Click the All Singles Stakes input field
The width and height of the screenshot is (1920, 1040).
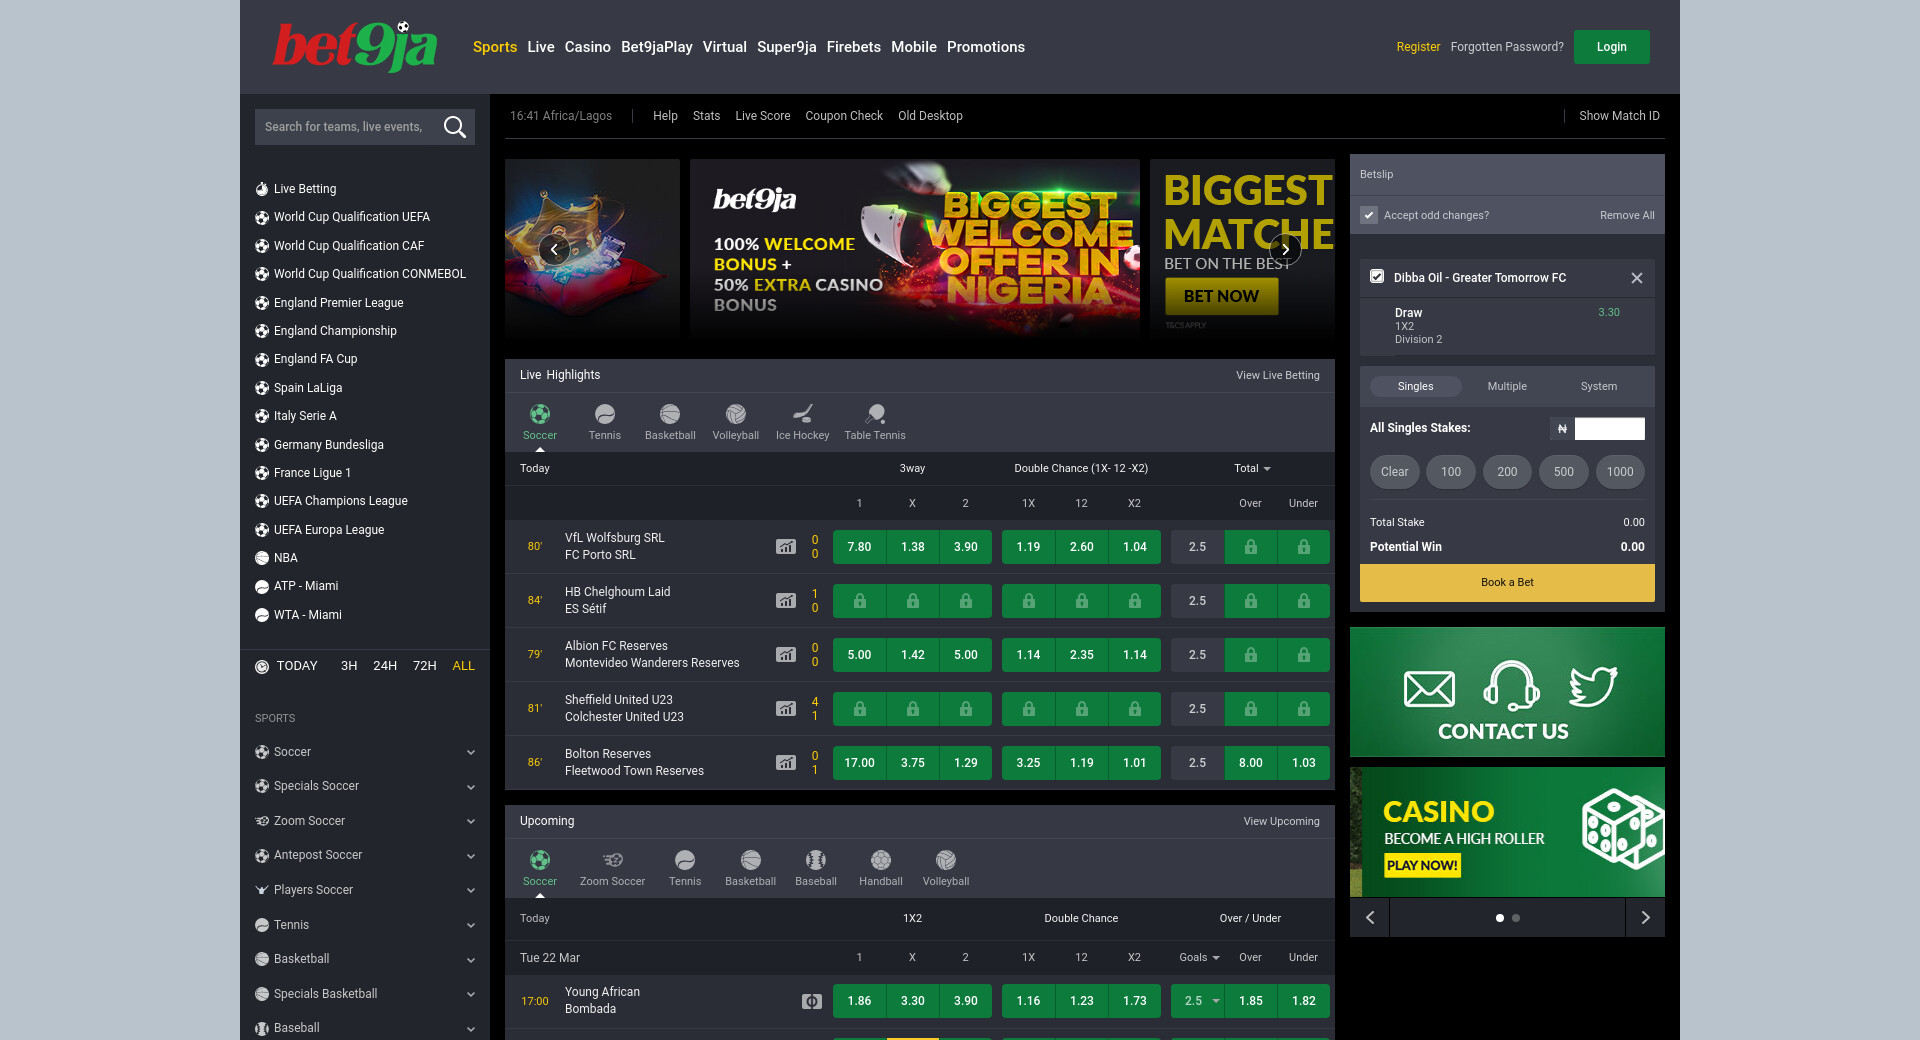tap(1609, 429)
